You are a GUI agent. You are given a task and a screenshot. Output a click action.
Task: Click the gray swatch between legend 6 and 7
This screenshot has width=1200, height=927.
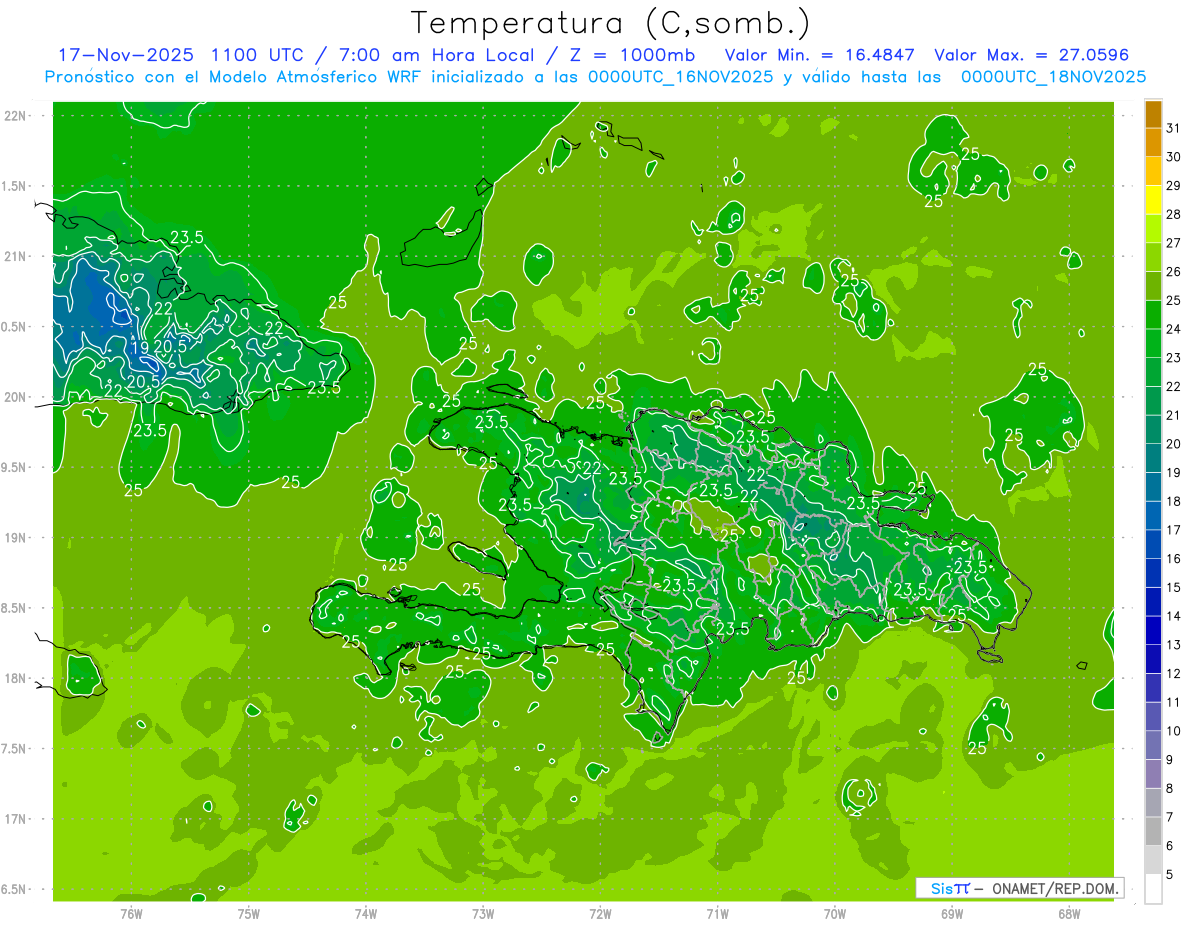click(1153, 832)
